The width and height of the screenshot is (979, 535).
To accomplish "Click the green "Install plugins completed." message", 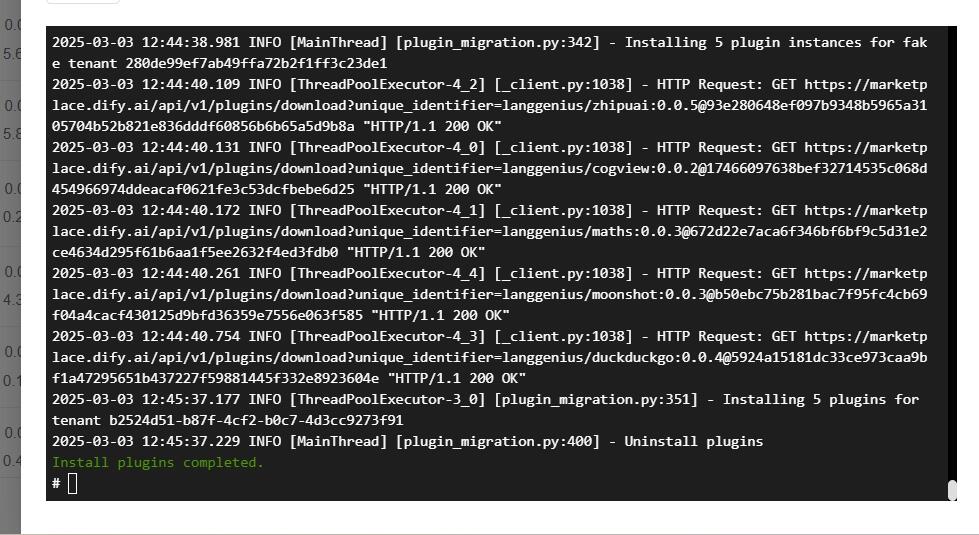I will coord(158,463).
